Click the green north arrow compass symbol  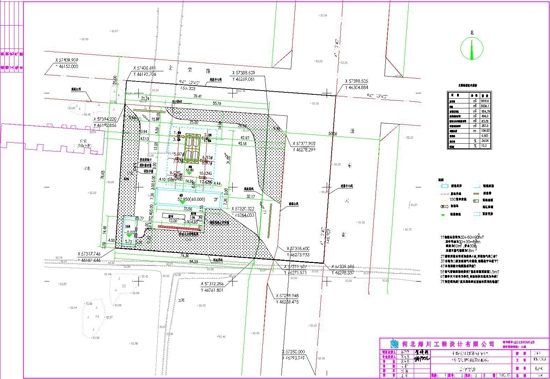coord(472,48)
